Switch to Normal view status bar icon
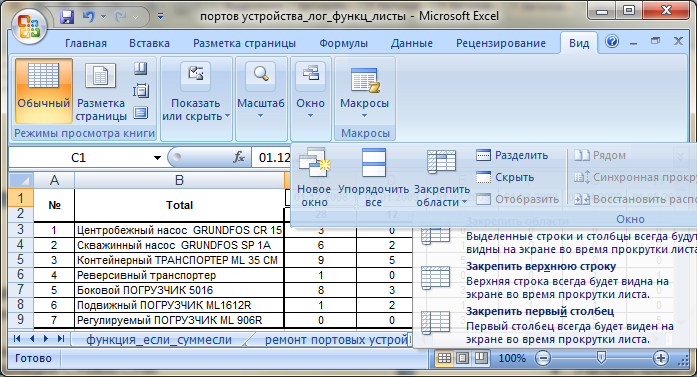The image size is (697, 377). [x=444, y=358]
